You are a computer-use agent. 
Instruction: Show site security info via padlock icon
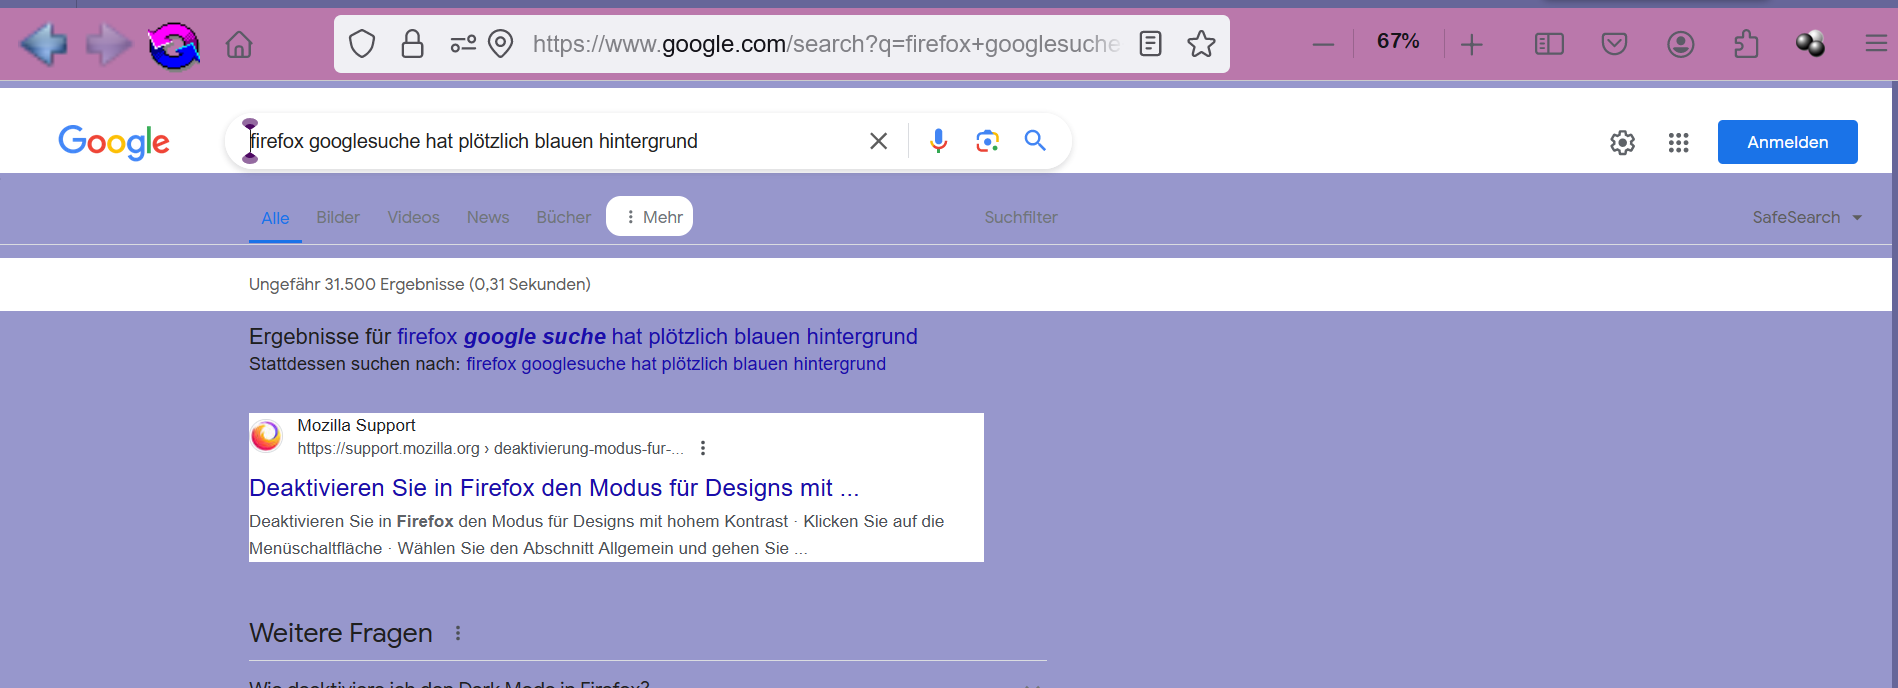[412, 44]
